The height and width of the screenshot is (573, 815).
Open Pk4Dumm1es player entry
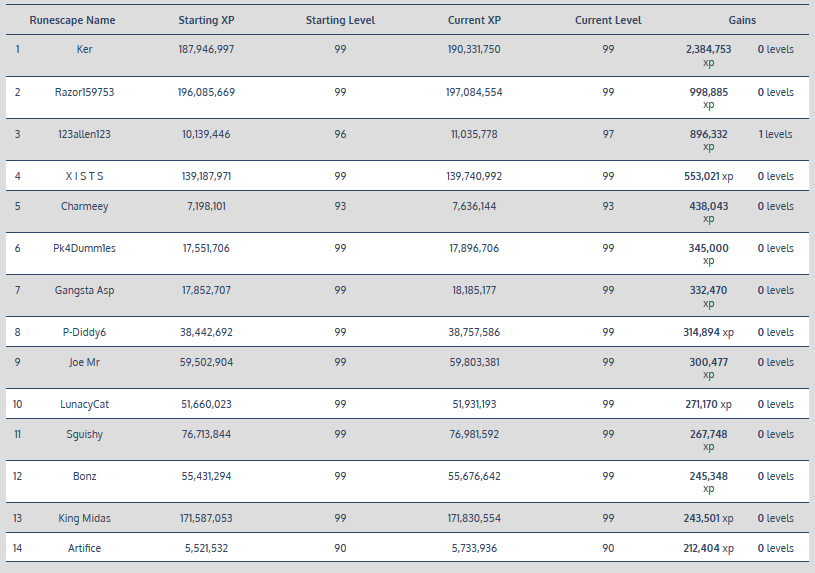click(85, 248)
